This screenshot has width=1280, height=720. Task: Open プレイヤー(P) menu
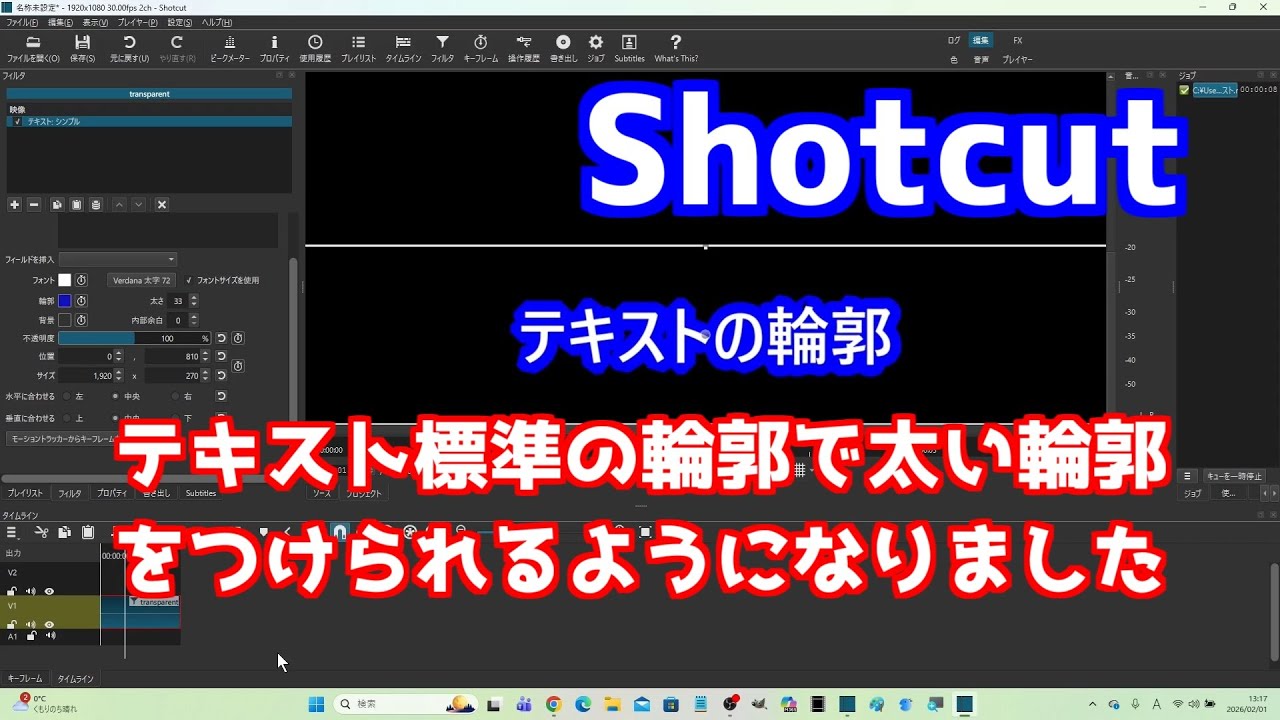137,22
